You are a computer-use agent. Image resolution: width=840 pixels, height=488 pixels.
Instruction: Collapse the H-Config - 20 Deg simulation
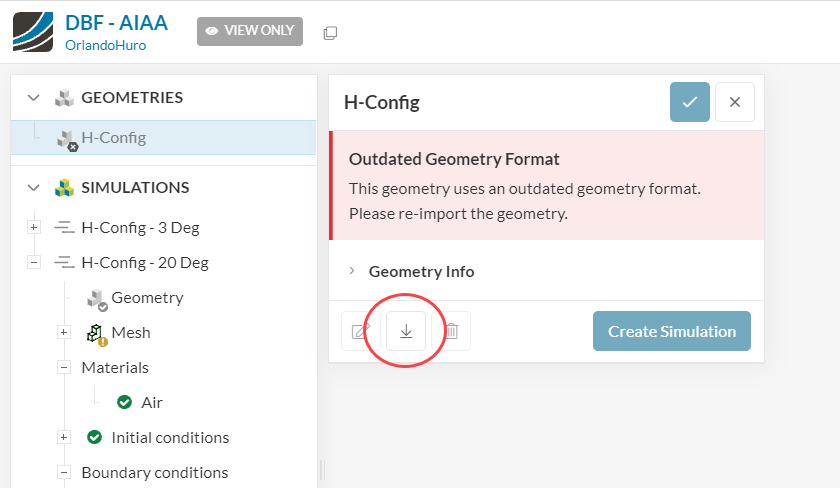coord(34,263)
